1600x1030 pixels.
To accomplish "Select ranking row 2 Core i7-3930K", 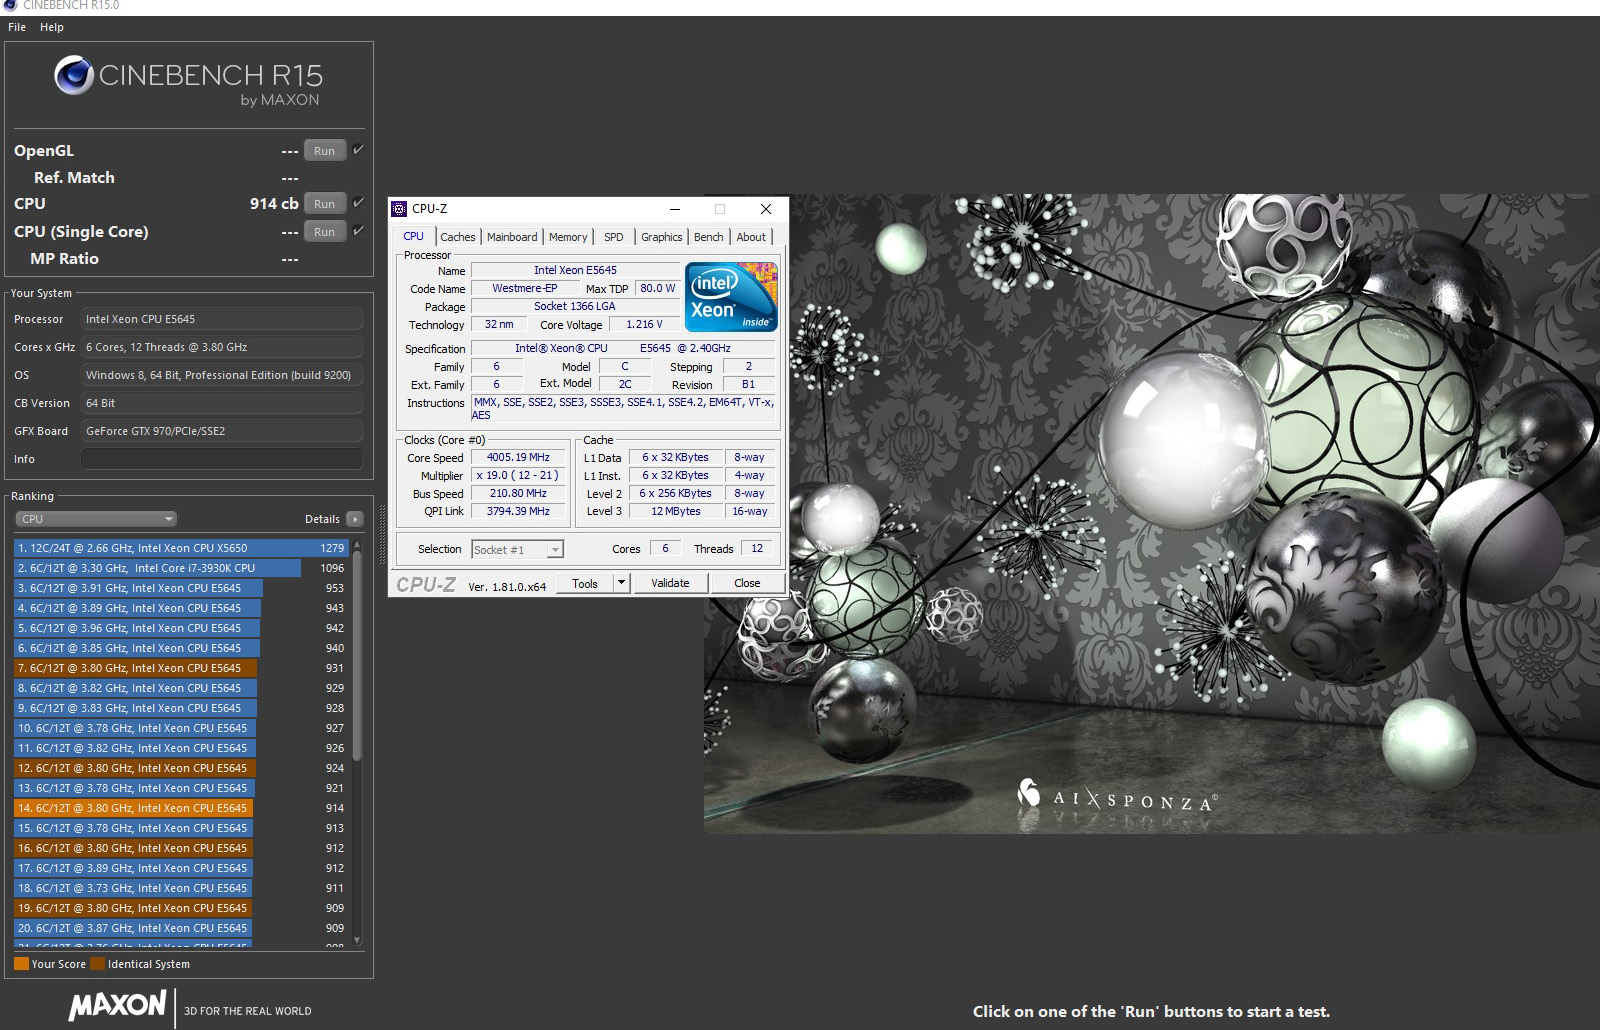I will pos(181,568).
